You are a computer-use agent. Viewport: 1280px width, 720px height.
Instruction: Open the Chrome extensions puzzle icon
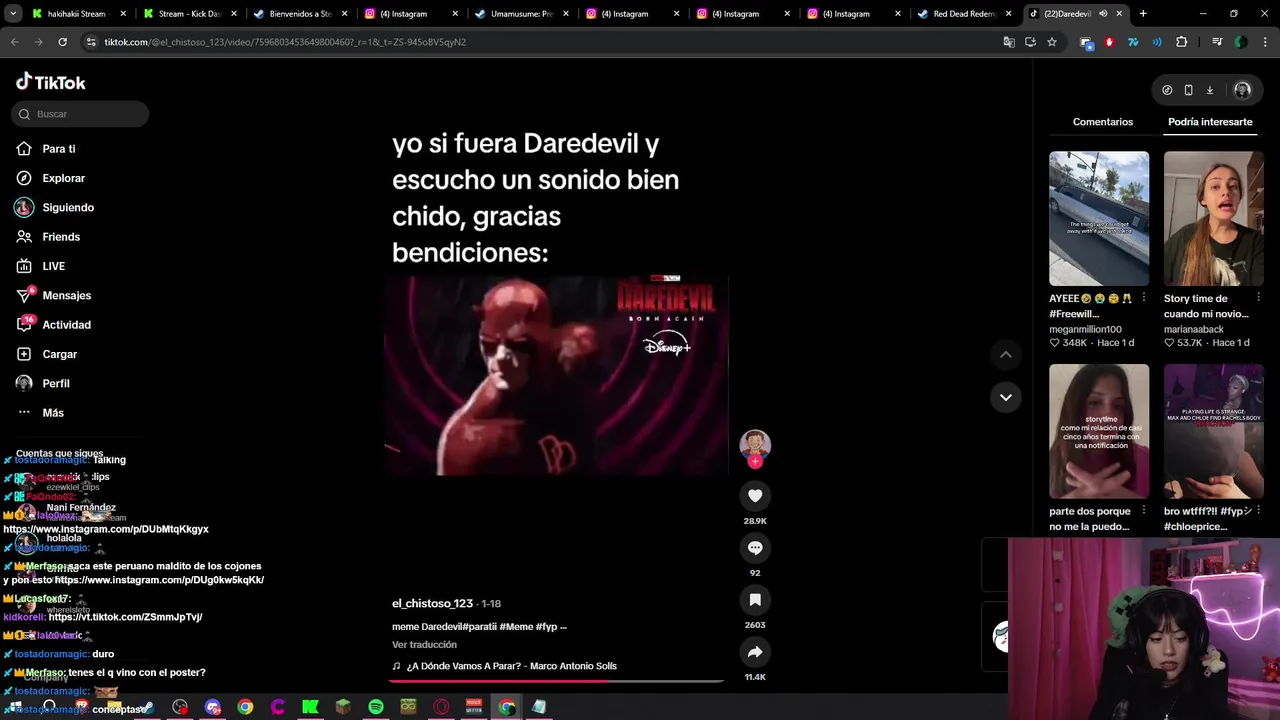[1182, 42]
